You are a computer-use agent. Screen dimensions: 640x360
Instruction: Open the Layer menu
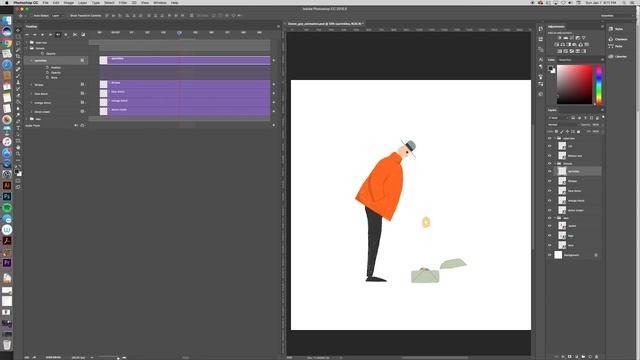(82, 3)
